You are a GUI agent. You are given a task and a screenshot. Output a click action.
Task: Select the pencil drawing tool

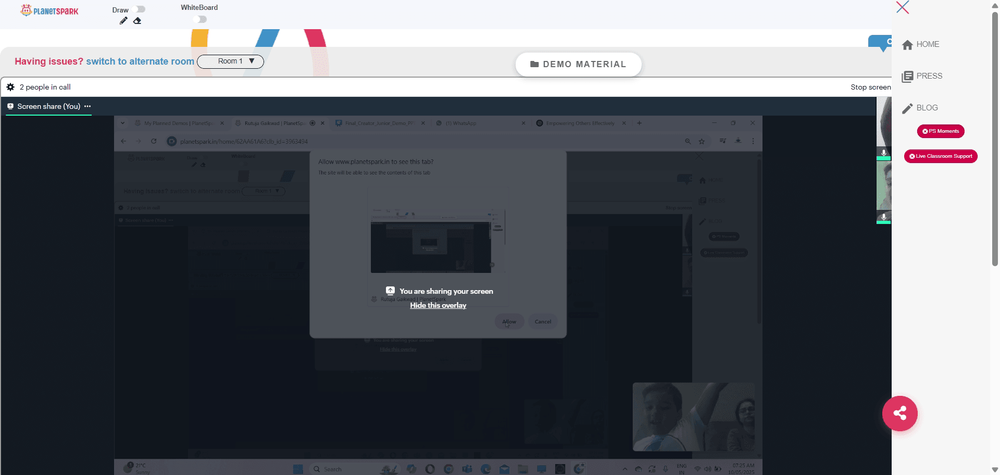pyautogui.click(x=124, y=20)
